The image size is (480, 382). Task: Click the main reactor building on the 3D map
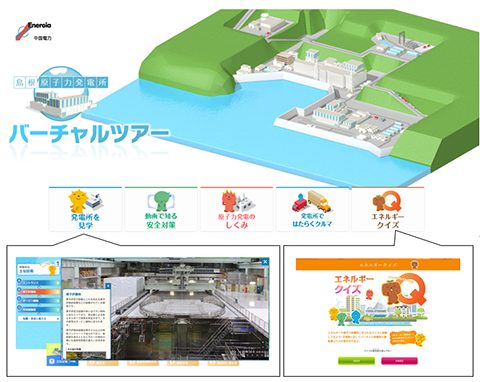click(342, 74)
